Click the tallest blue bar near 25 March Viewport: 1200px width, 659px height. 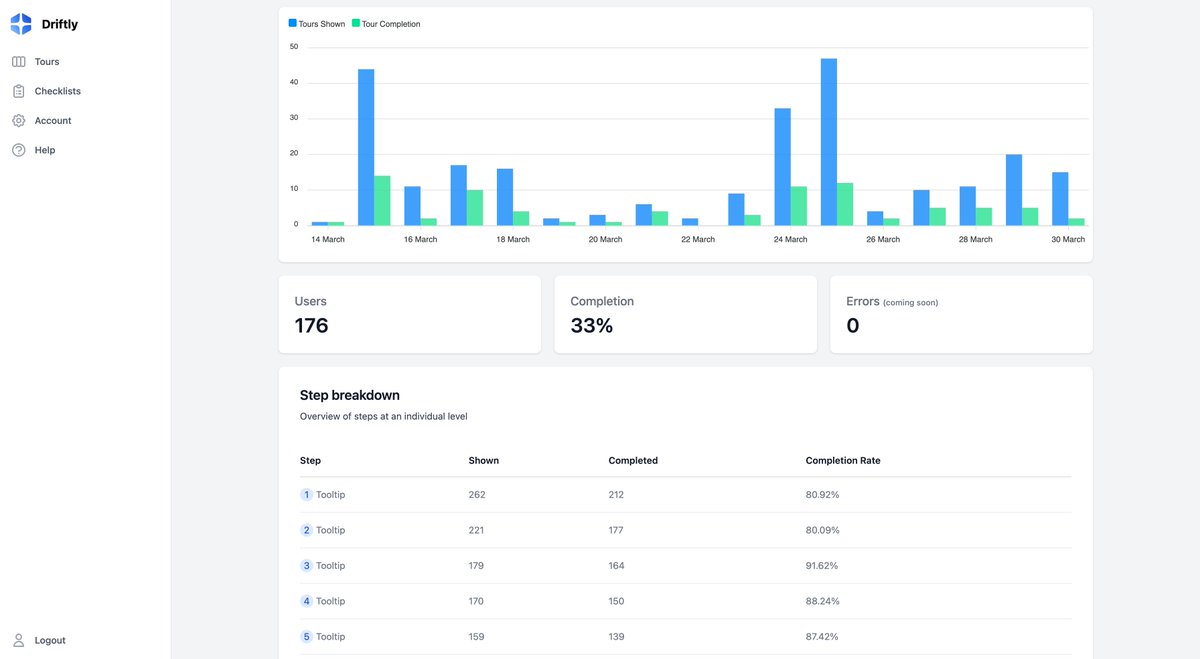point(829,141)
